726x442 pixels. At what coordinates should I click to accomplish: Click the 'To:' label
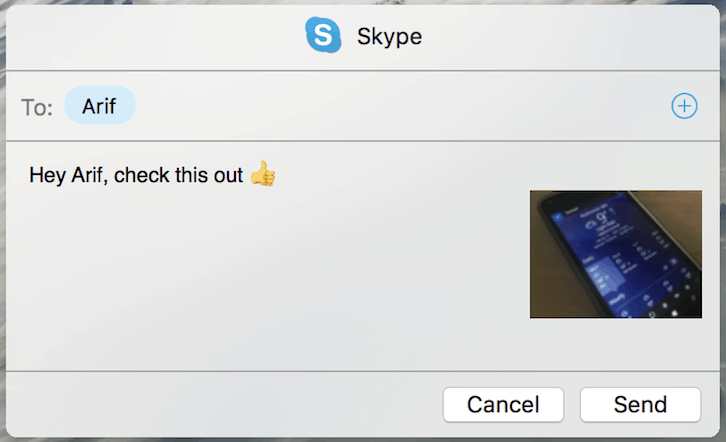pos(37,107)
